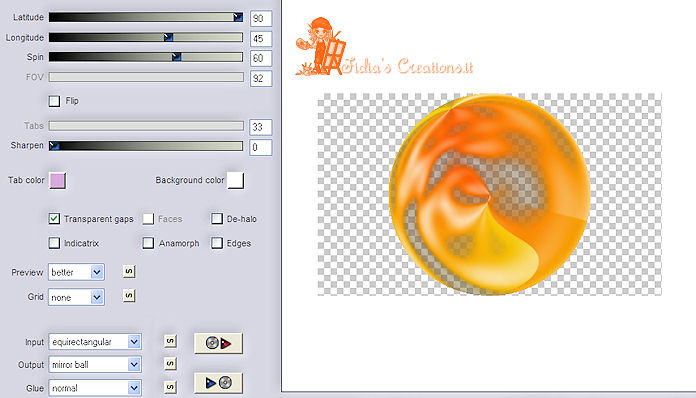696x398 pixels.
Task: Click the disc-then-play button beside Input
Action: (x=218, y=343)
